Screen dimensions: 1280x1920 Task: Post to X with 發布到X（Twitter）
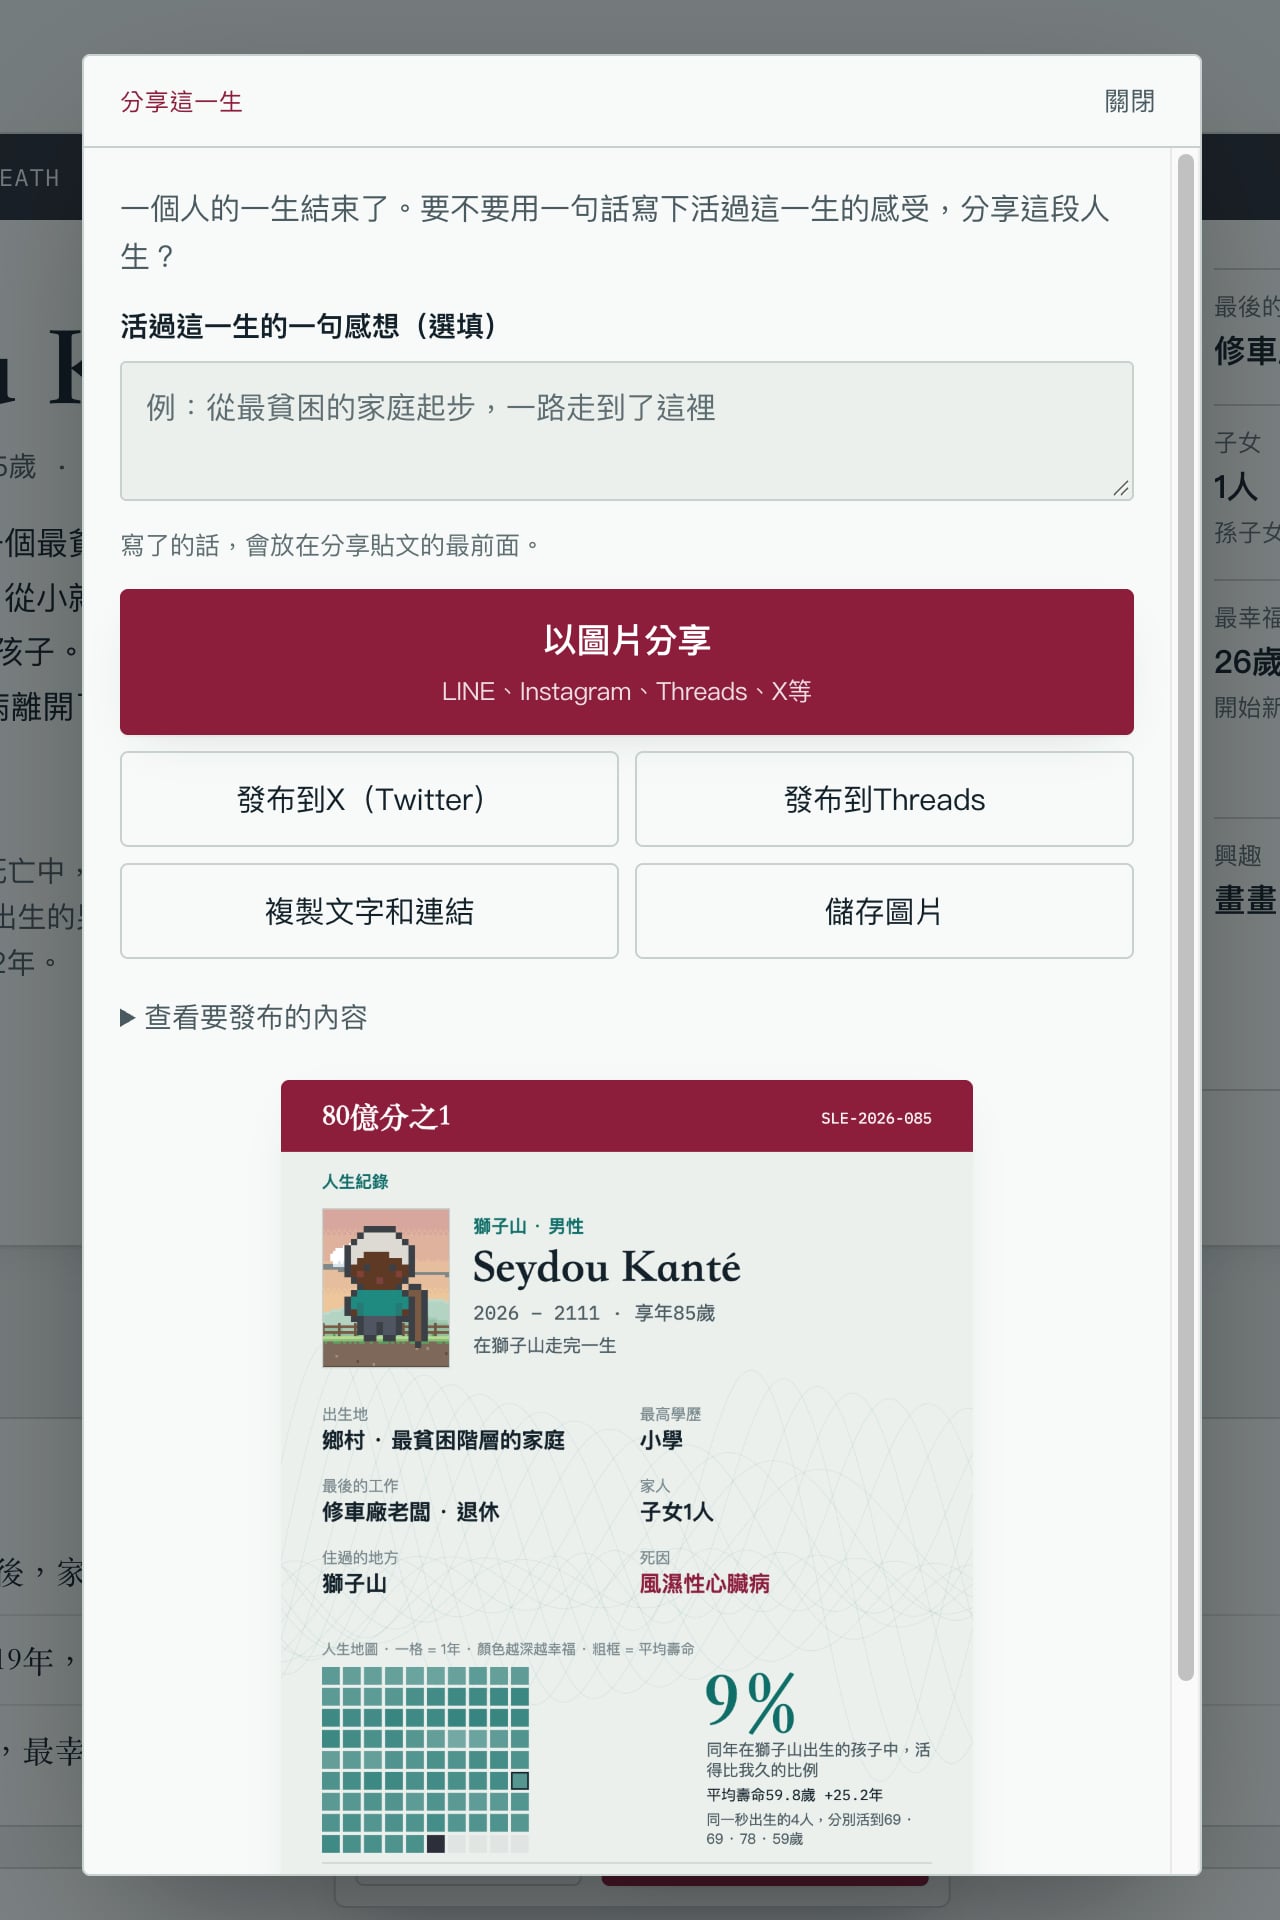(369, 799)
